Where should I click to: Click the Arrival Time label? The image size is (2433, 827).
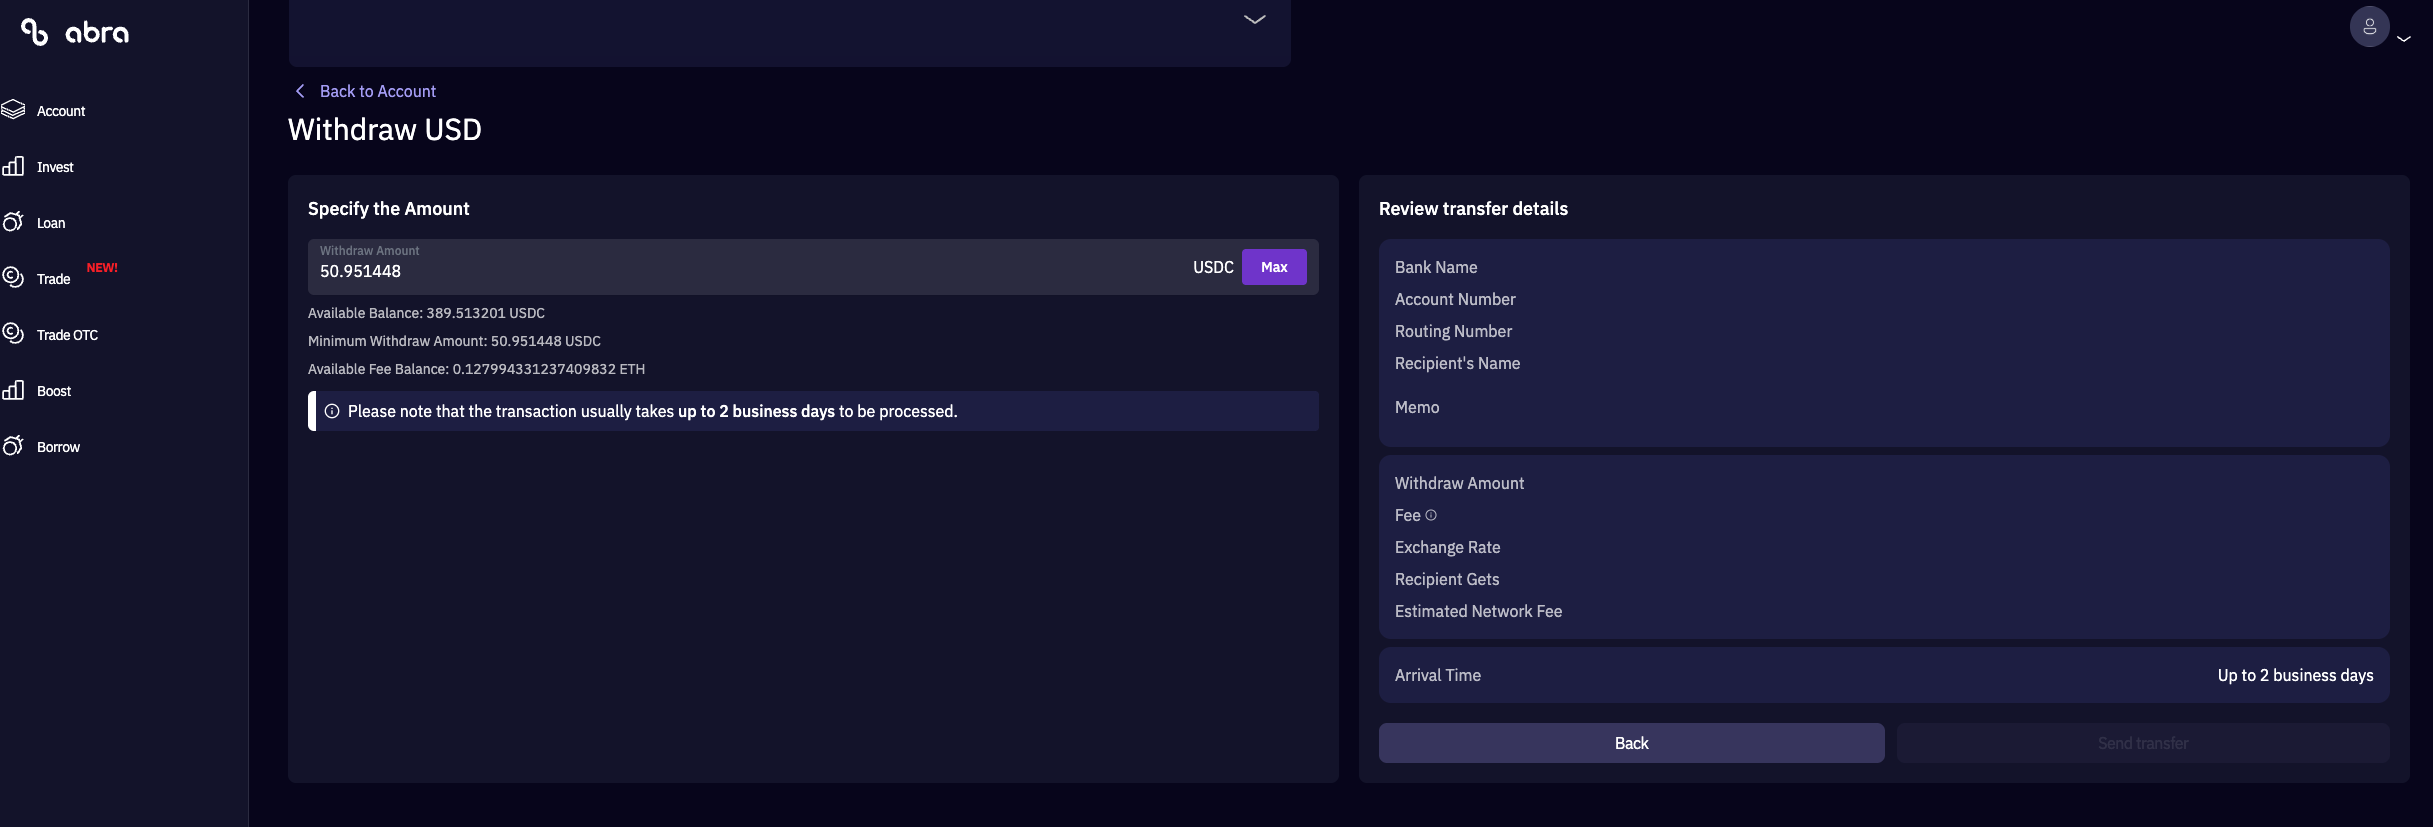click(1438, 675)
